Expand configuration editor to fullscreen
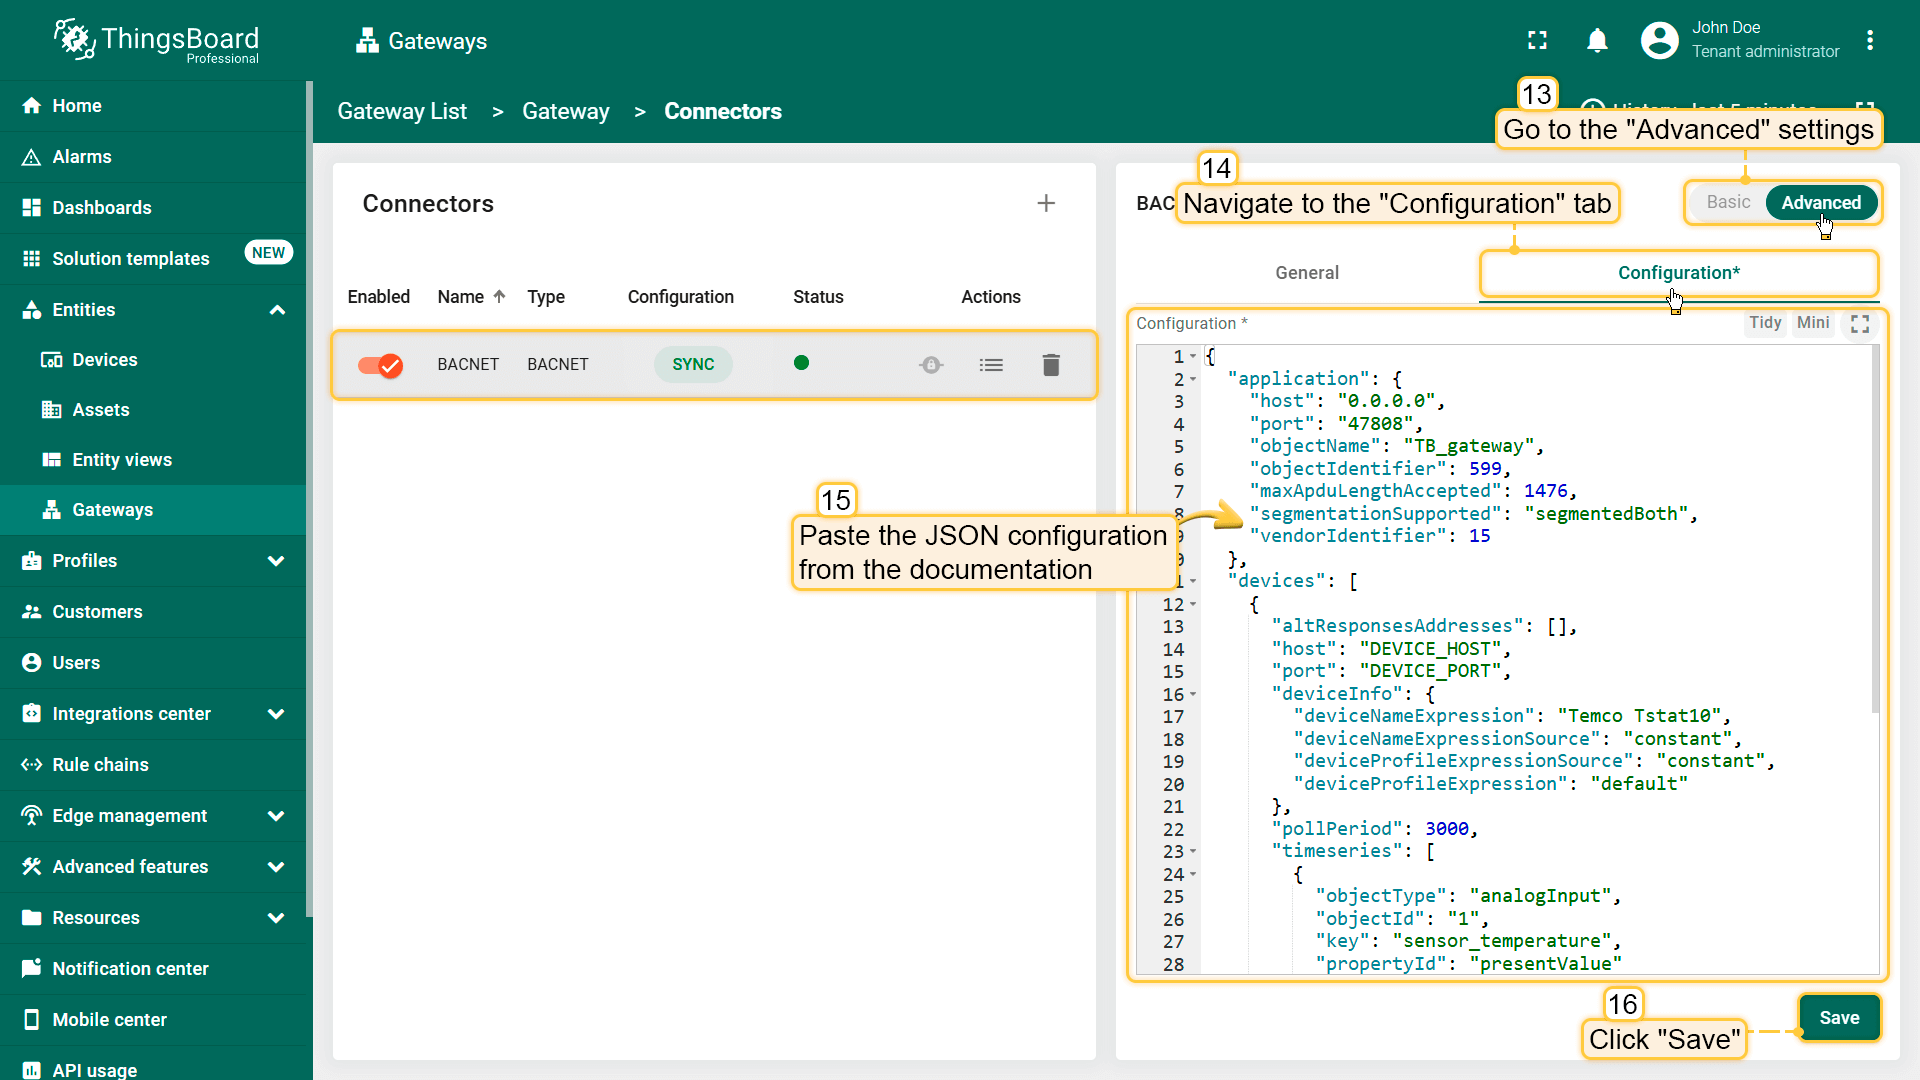 [1859, 324]
